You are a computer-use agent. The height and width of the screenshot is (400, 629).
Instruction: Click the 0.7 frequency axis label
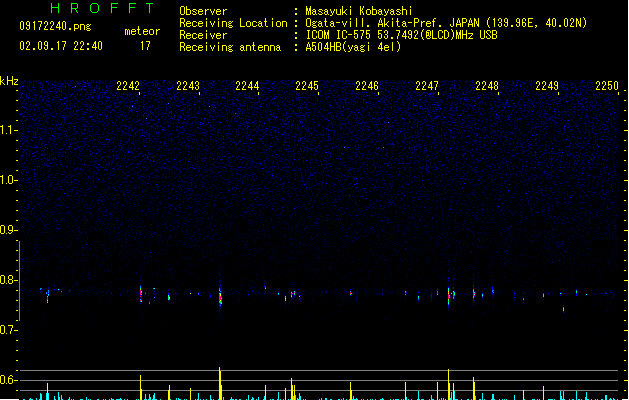pyautogui.click(x=8, y=330)
